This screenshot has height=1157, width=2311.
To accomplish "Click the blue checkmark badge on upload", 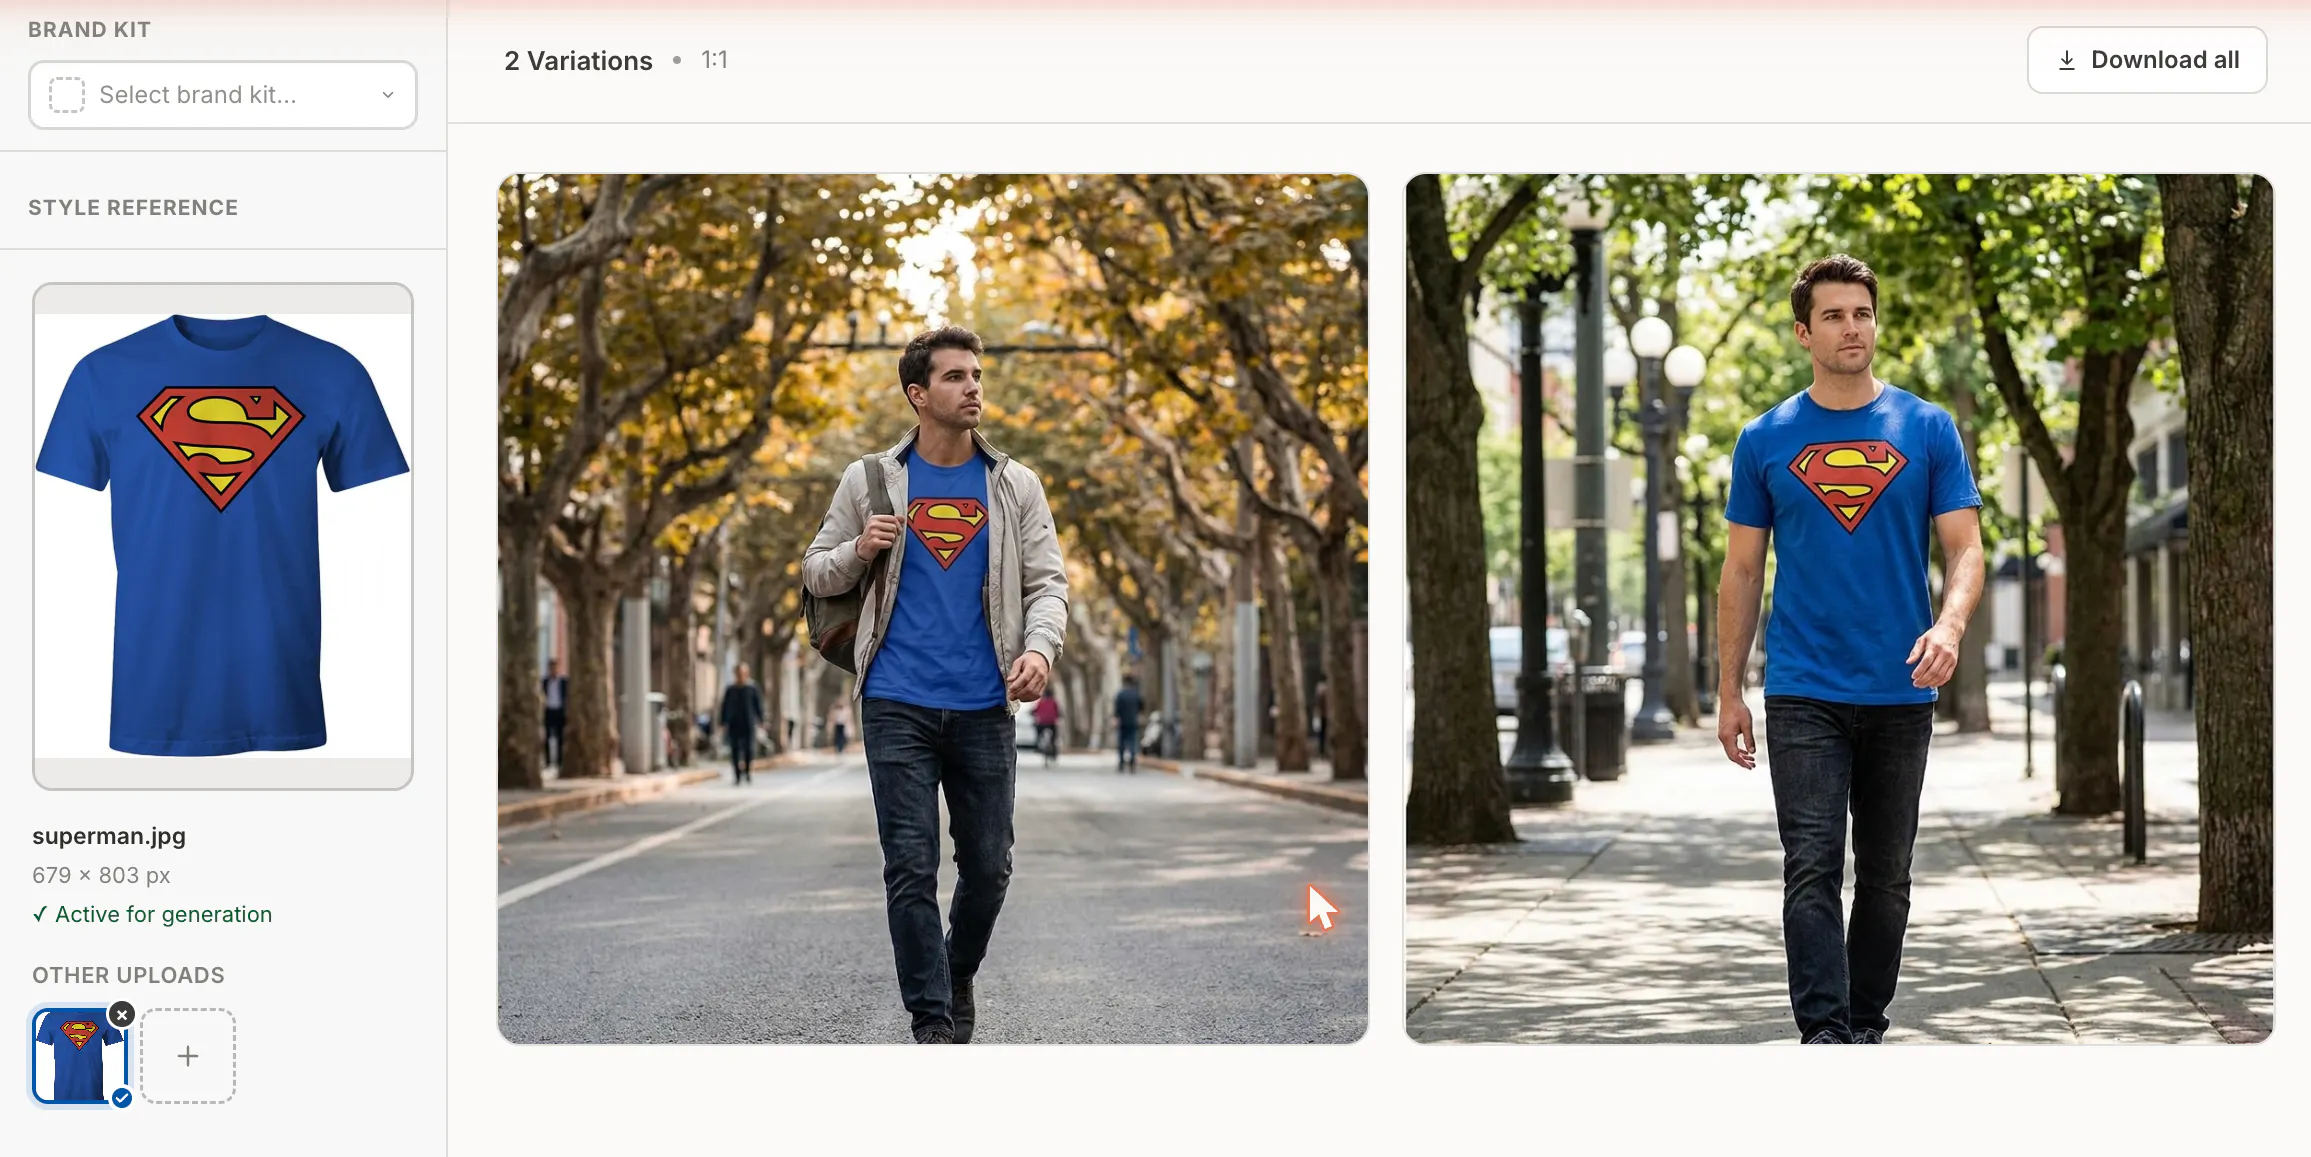I will 122,1098.
